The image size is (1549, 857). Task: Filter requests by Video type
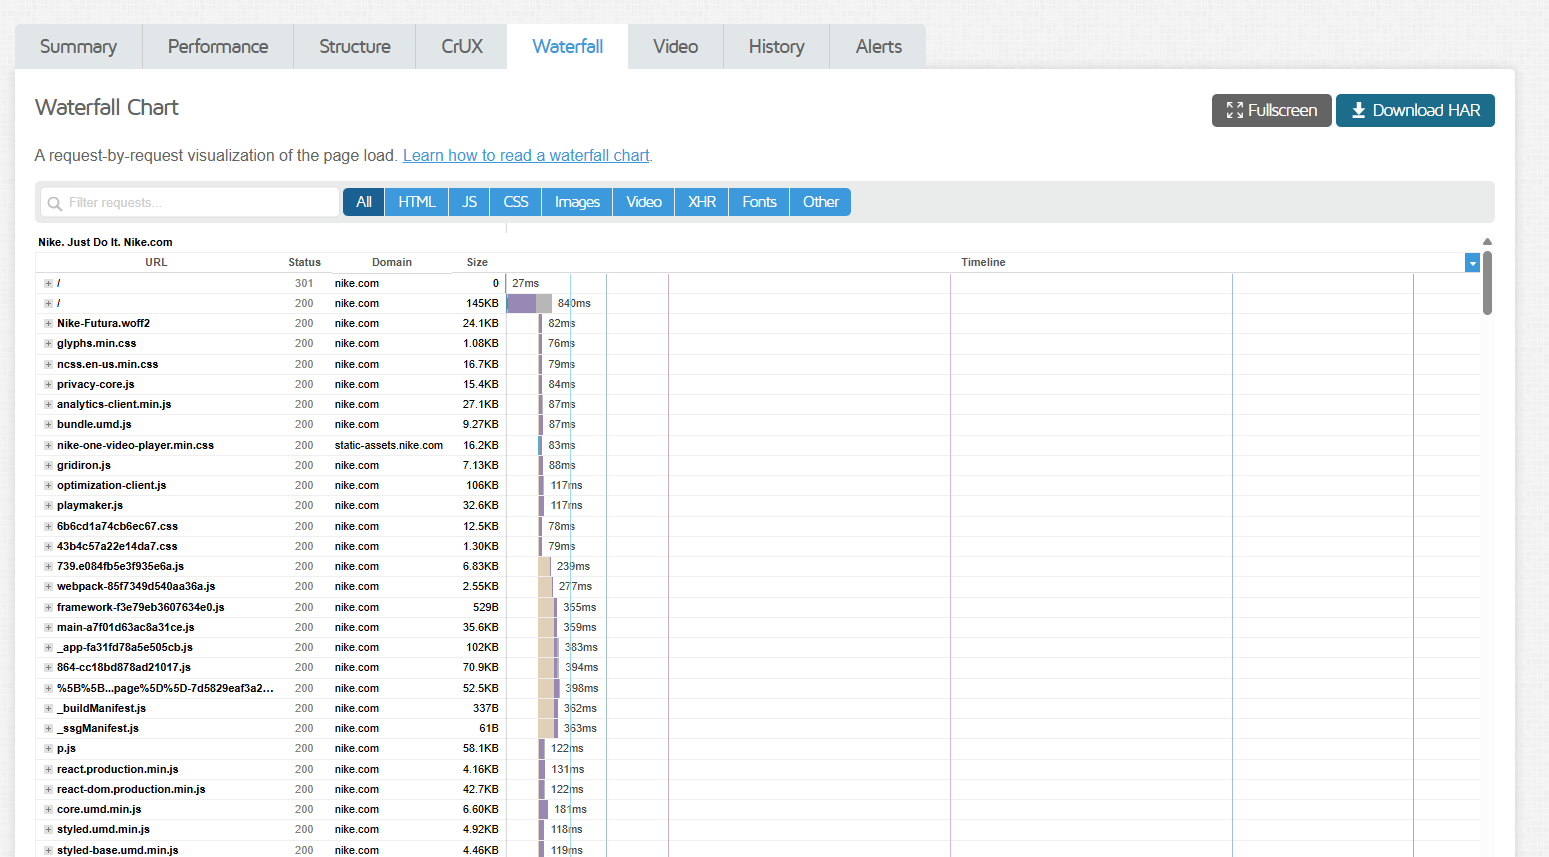644,202
